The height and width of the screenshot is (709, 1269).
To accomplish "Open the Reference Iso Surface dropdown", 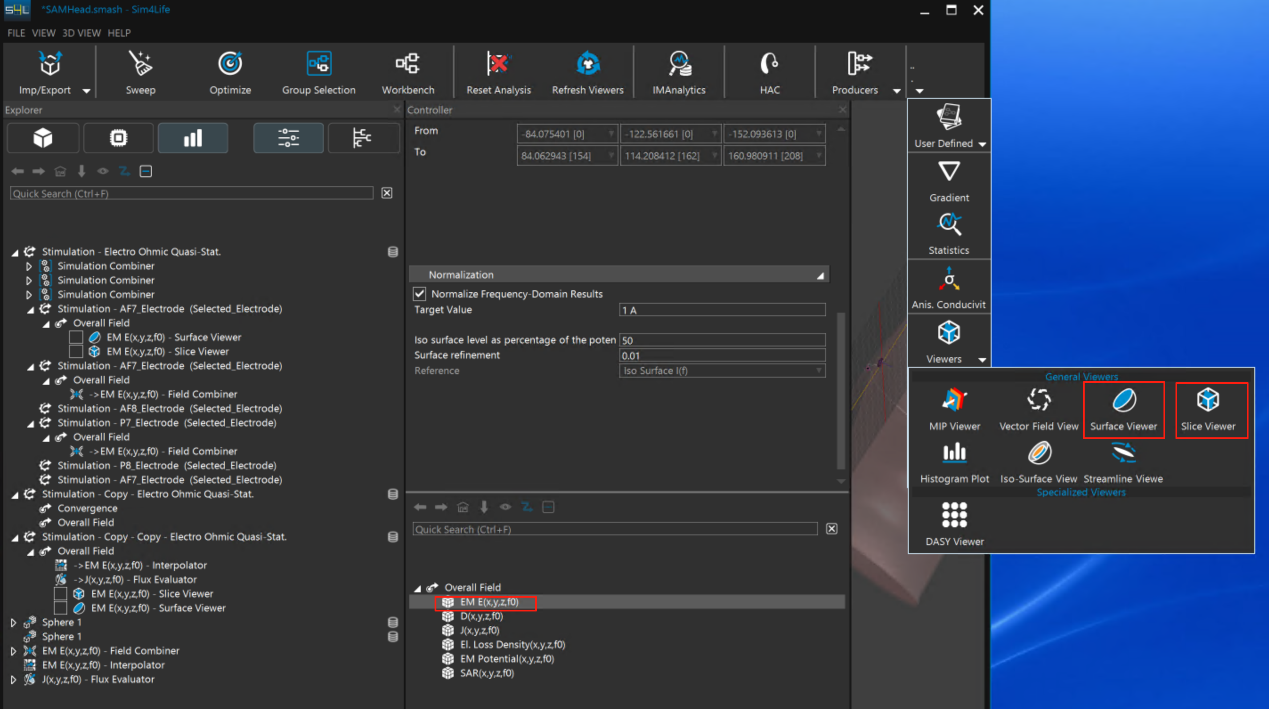I will (722, 371).
